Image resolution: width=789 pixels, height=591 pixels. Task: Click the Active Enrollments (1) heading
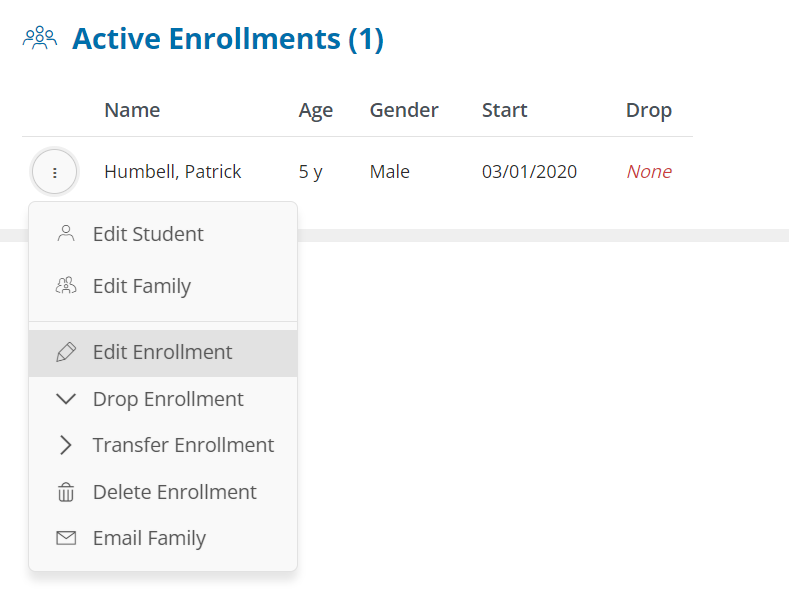(x=228, y=39)
